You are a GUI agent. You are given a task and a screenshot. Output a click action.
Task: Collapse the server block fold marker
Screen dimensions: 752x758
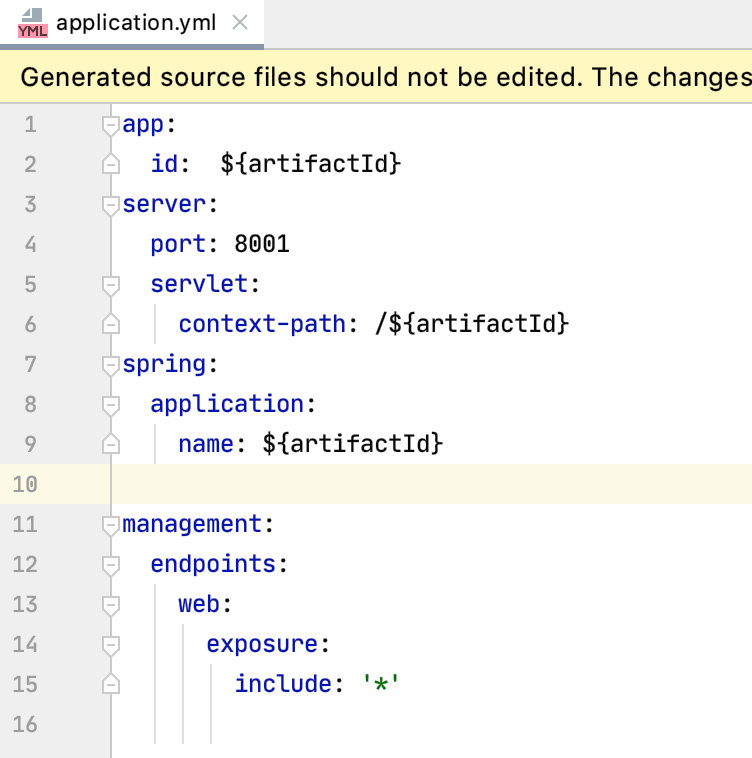(111, 205)
